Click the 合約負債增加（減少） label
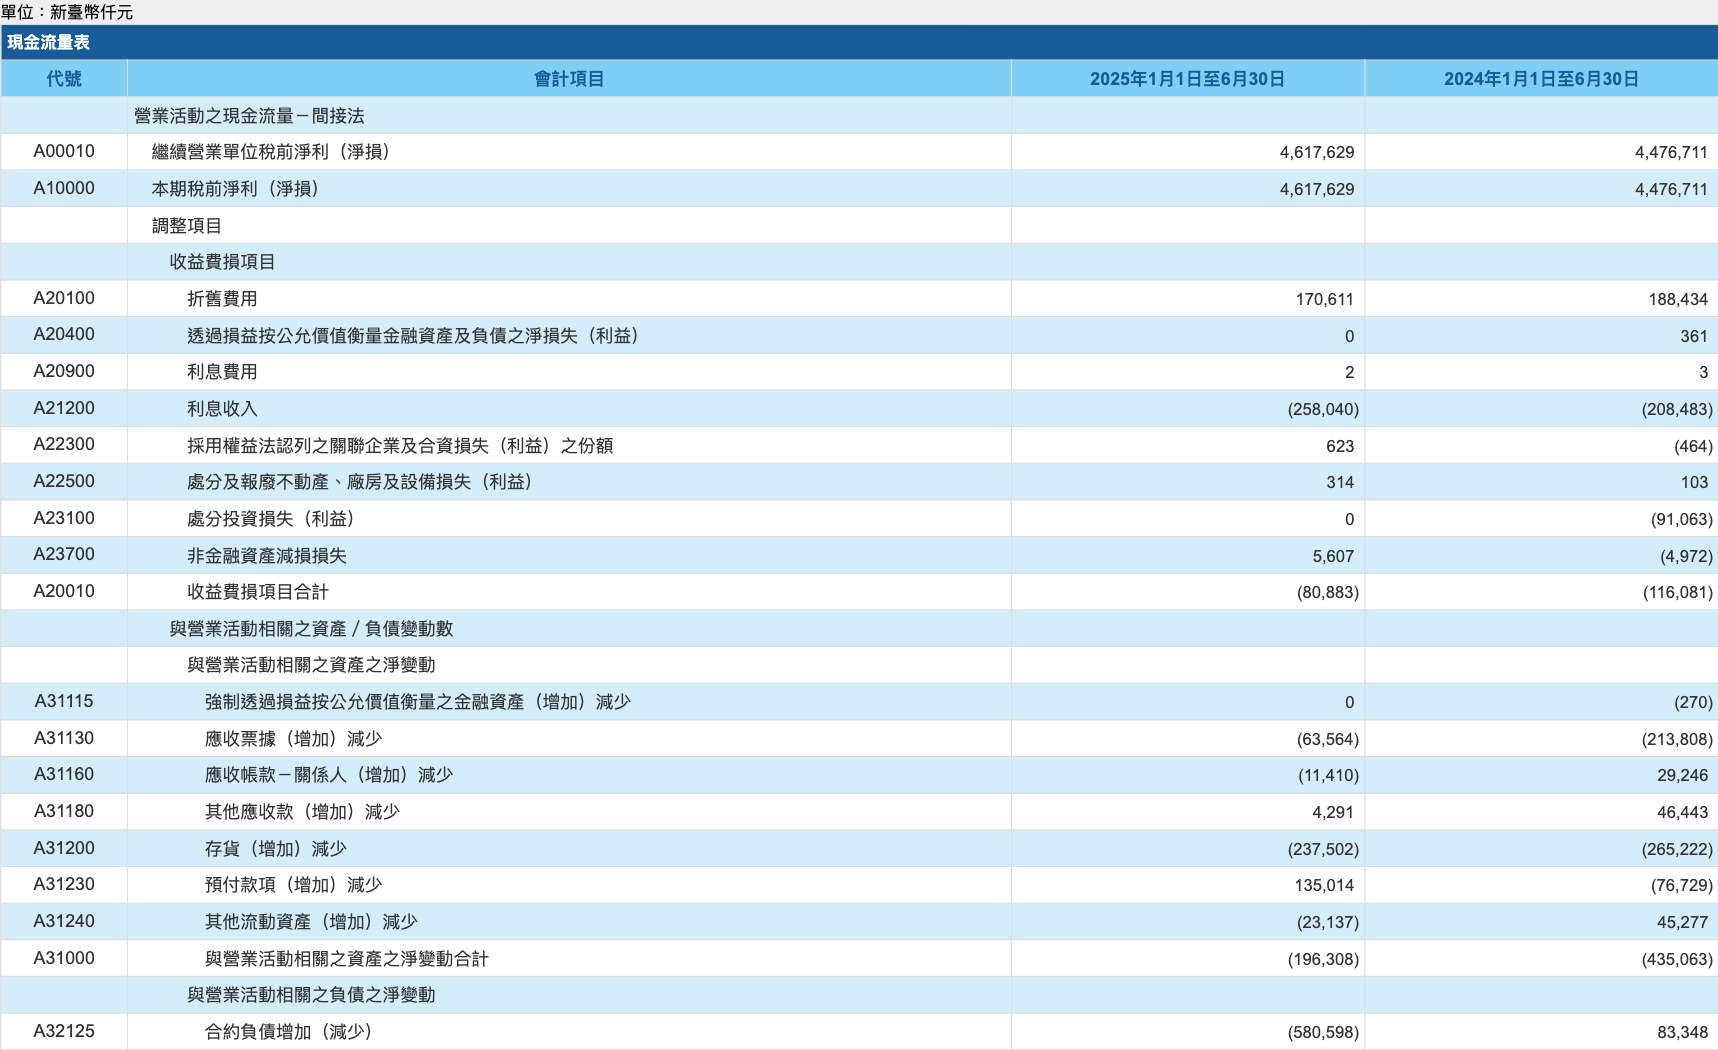The height and width of the screenshot is (1050, 1718). pyautogui.click(x=289, y=1031)
